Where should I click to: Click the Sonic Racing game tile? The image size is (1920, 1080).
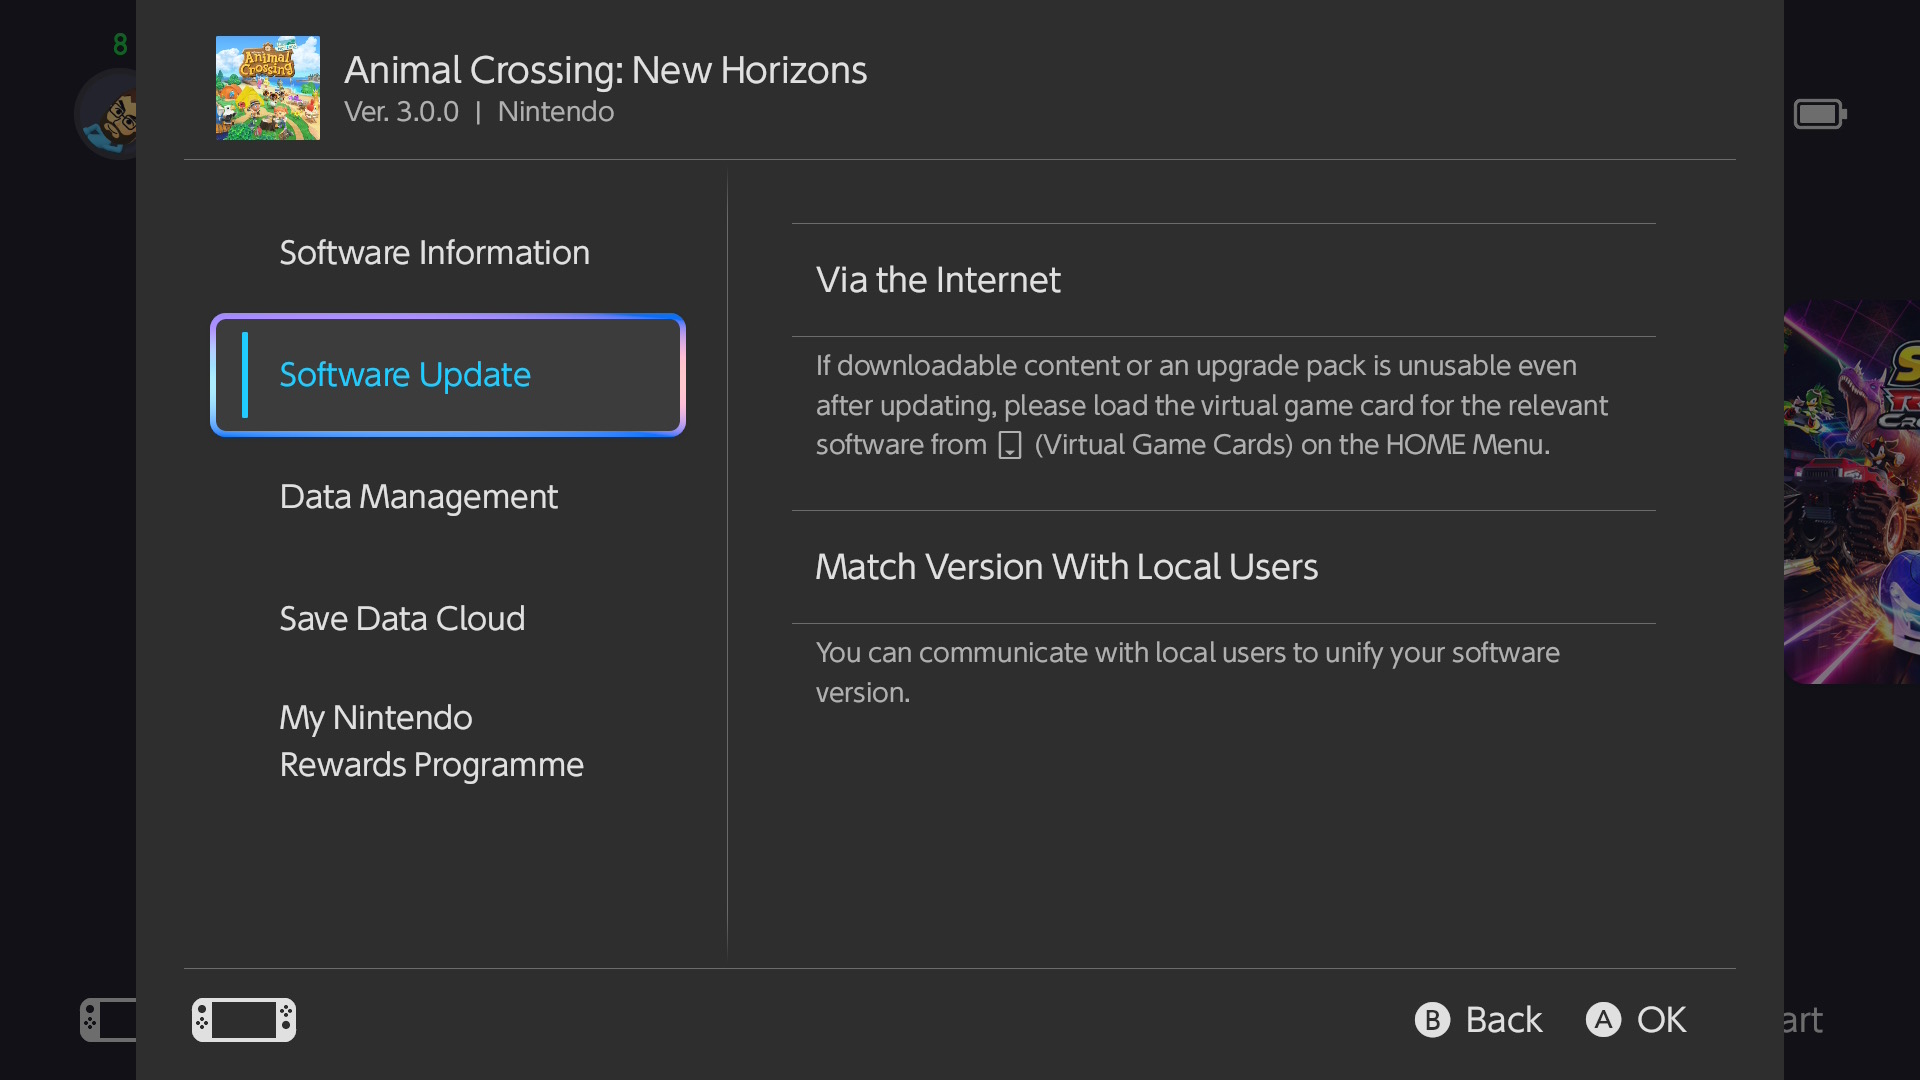1852,492
